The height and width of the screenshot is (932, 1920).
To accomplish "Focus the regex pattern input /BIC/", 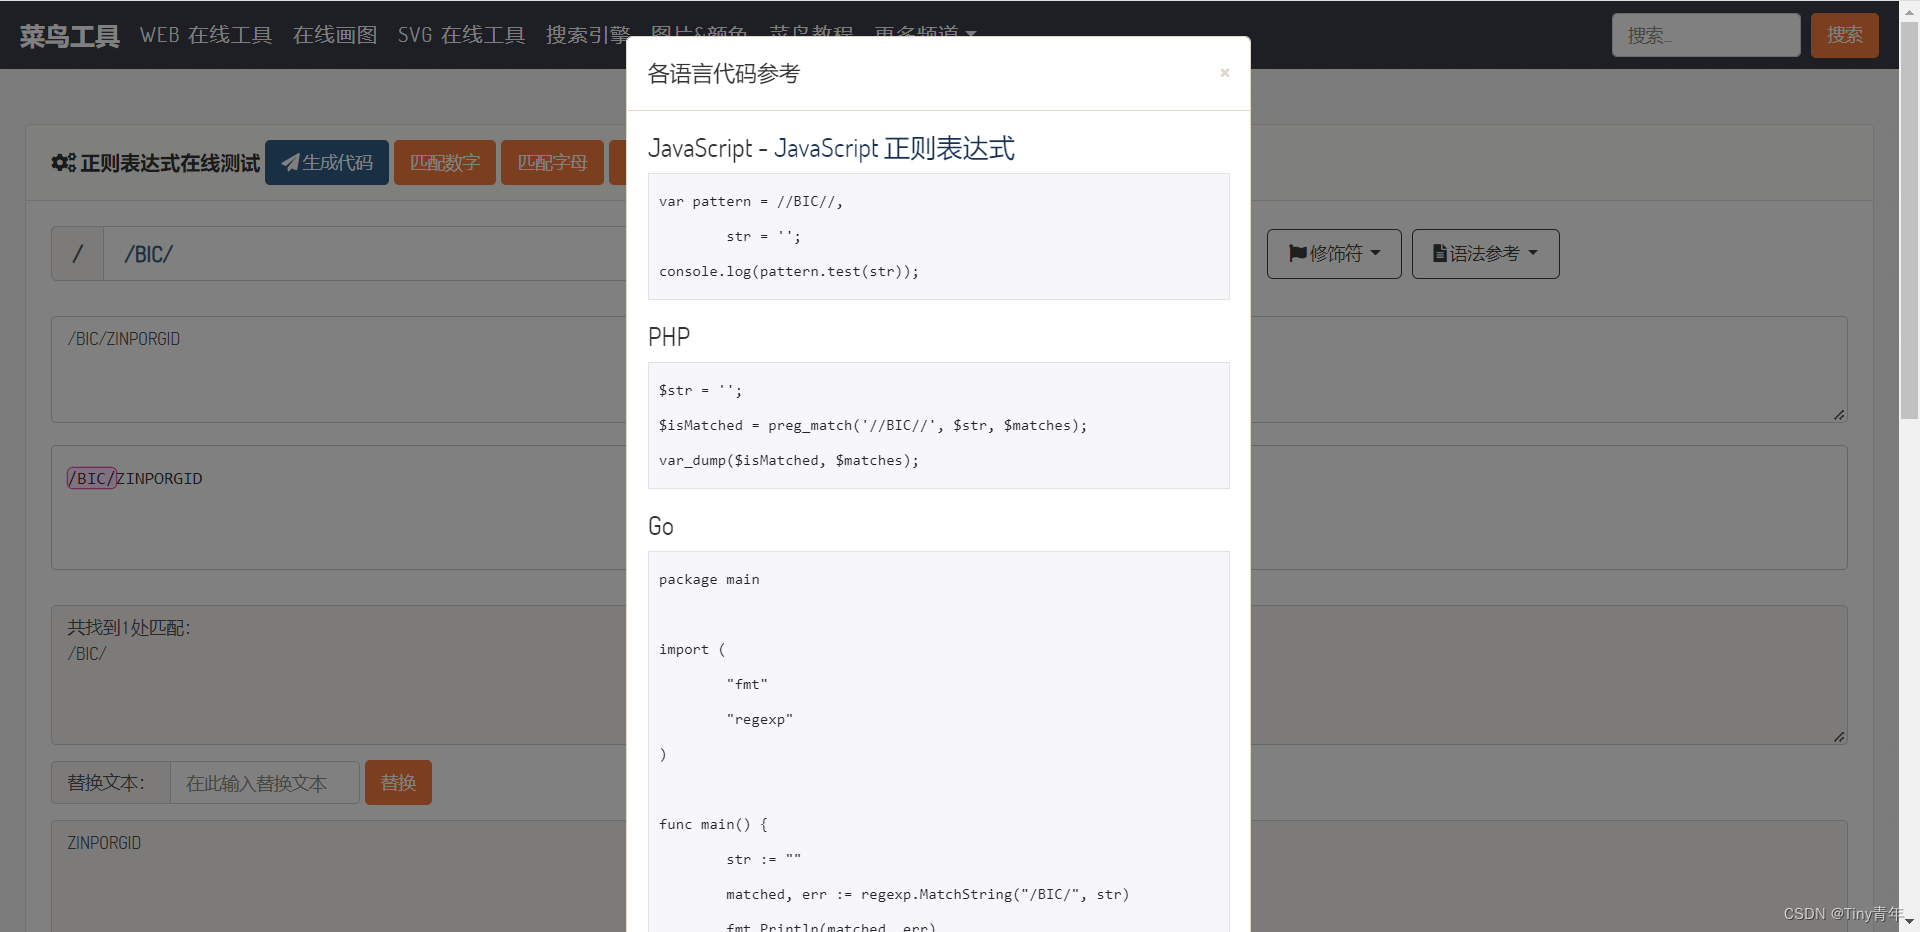I will pos(365,254).
